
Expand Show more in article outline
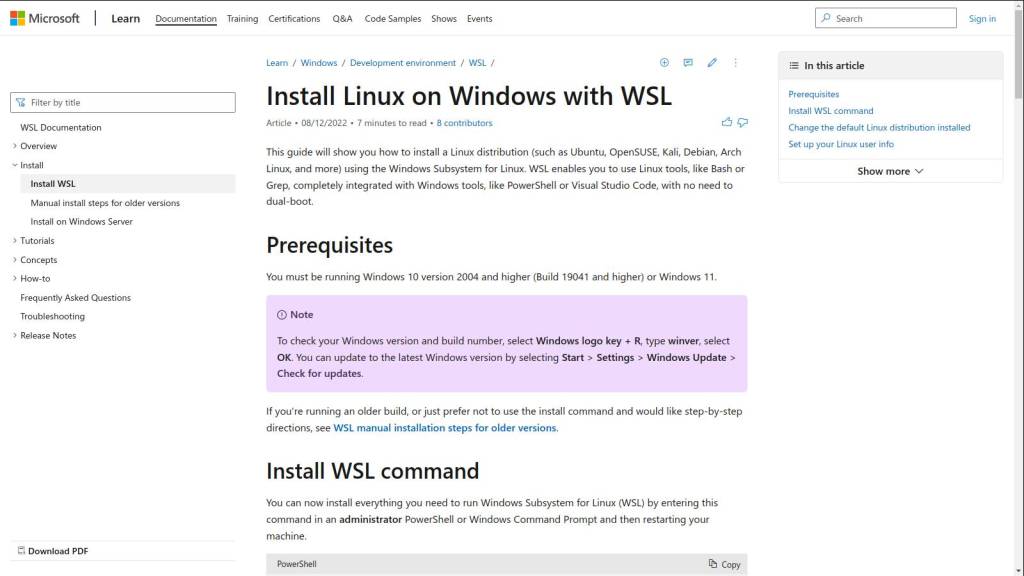click(x=890, y=171)
